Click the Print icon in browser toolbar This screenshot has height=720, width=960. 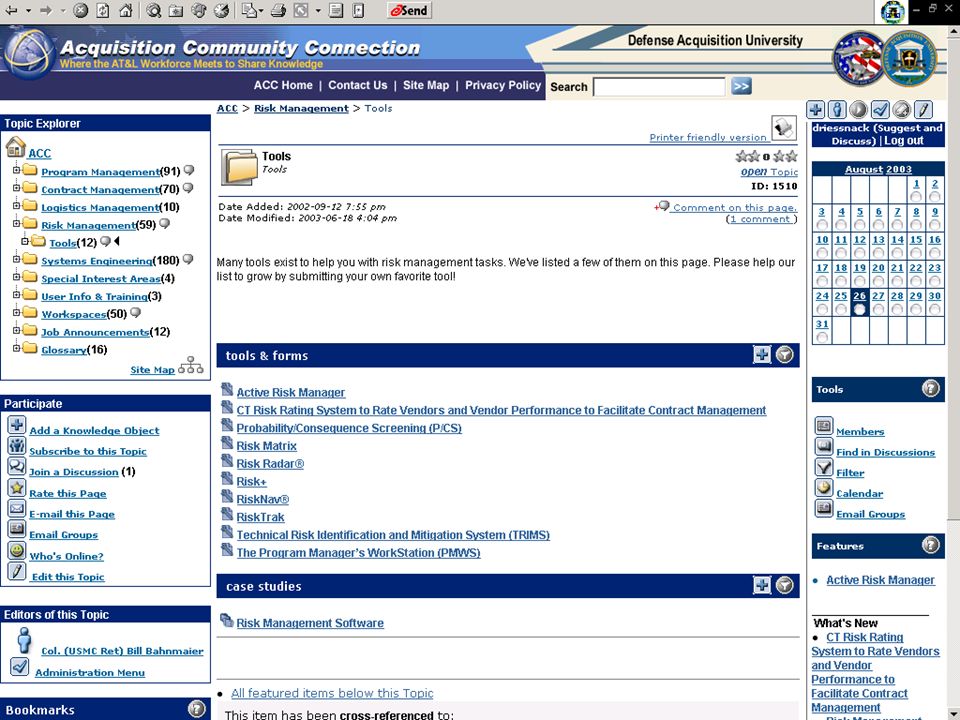279,10
